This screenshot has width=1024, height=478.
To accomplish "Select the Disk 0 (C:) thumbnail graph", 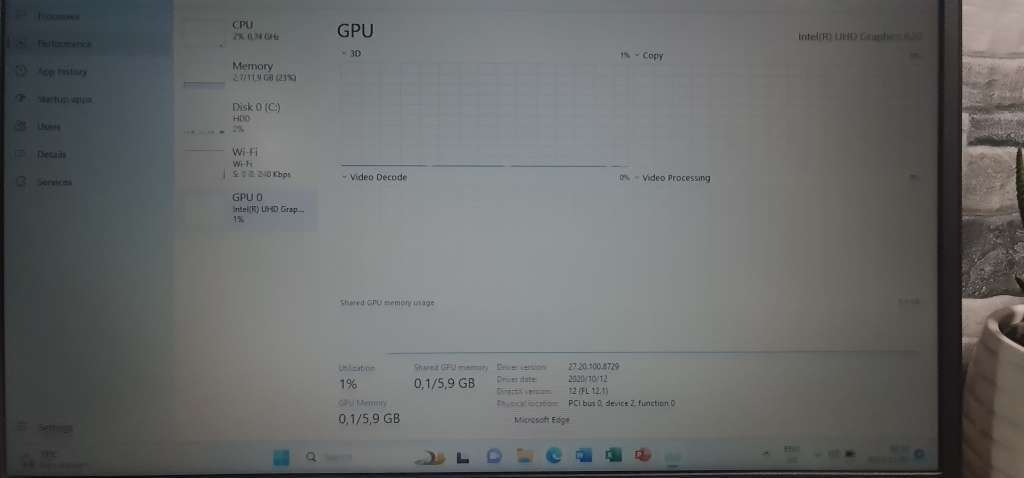I will 204,116.
